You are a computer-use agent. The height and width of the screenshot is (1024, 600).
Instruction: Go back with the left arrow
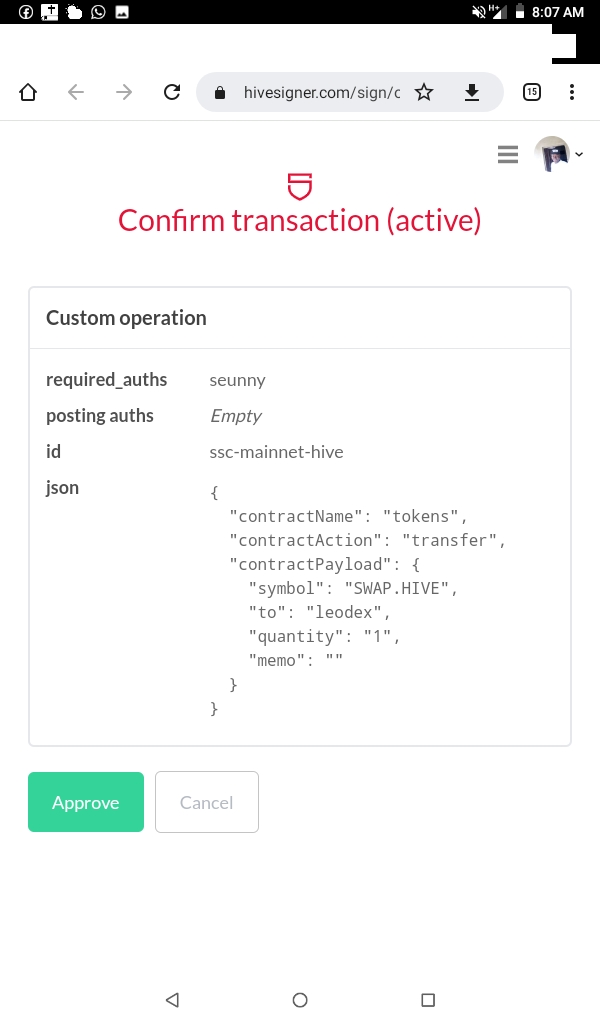click(76, 92)
